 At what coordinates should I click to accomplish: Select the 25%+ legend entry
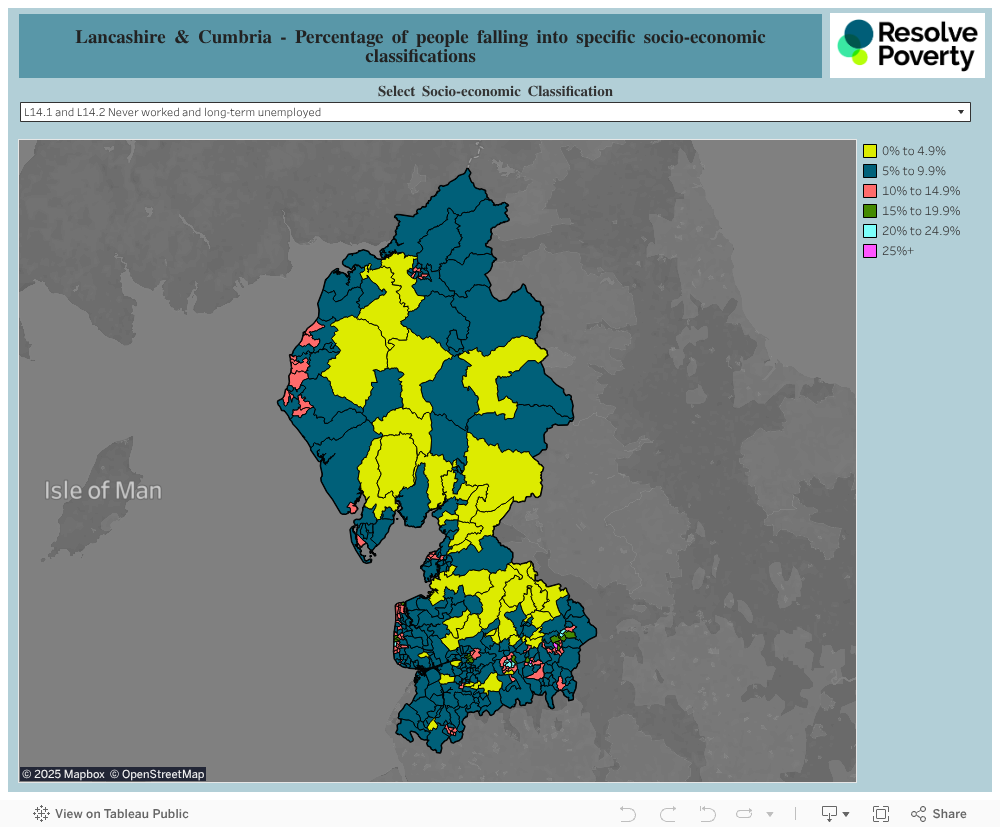tap(897, 251)
